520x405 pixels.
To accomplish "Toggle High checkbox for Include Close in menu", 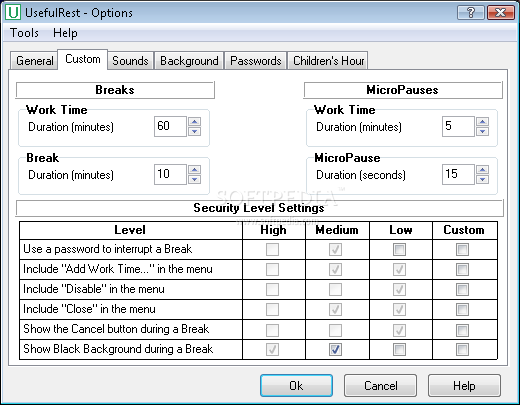I will (x=272, y=309).
